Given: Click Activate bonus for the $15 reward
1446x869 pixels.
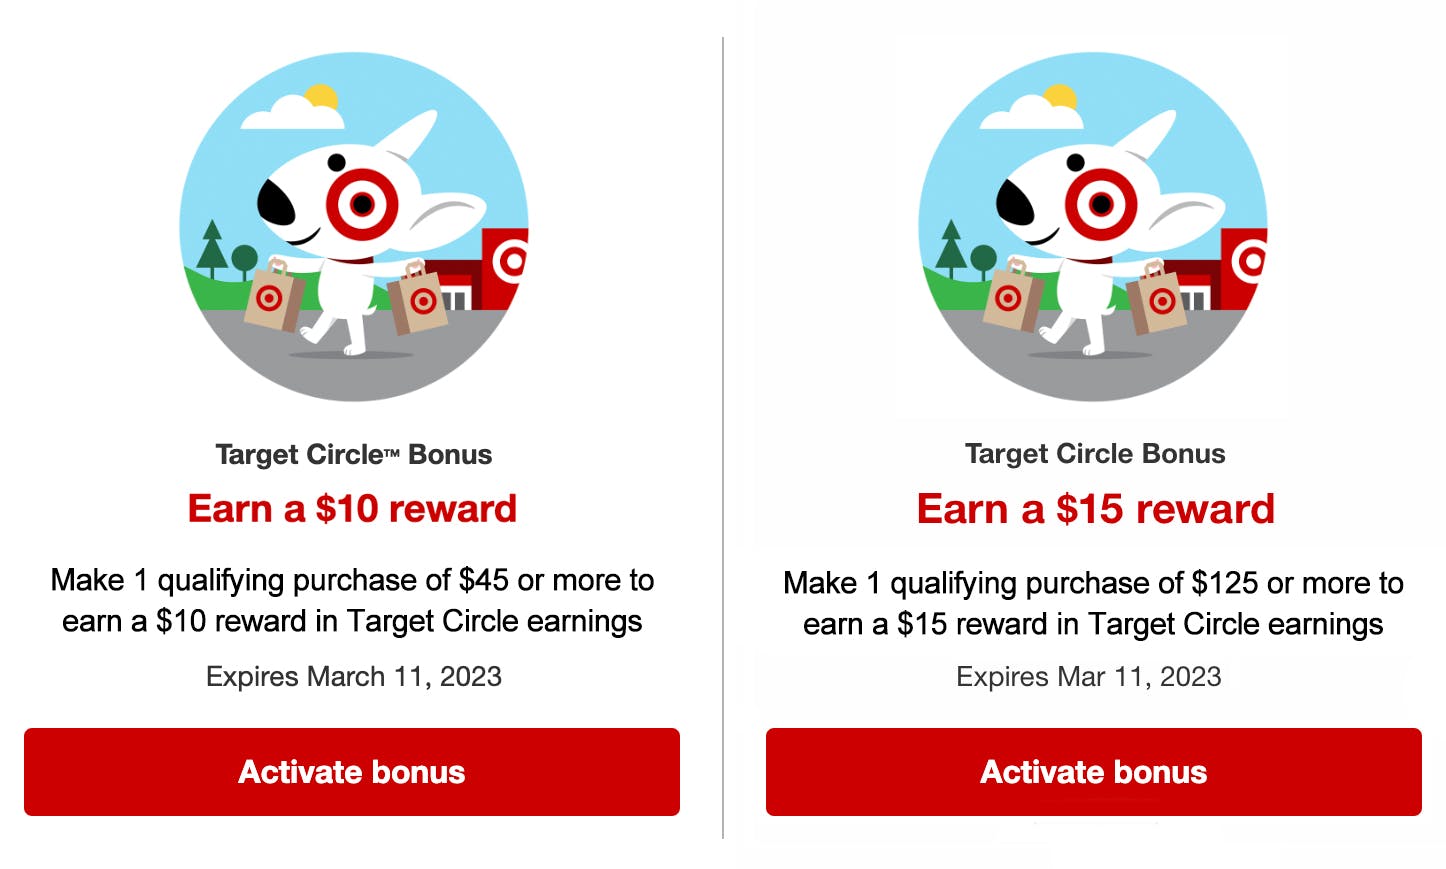Looking at the screenshot, I should point(1093,772).
